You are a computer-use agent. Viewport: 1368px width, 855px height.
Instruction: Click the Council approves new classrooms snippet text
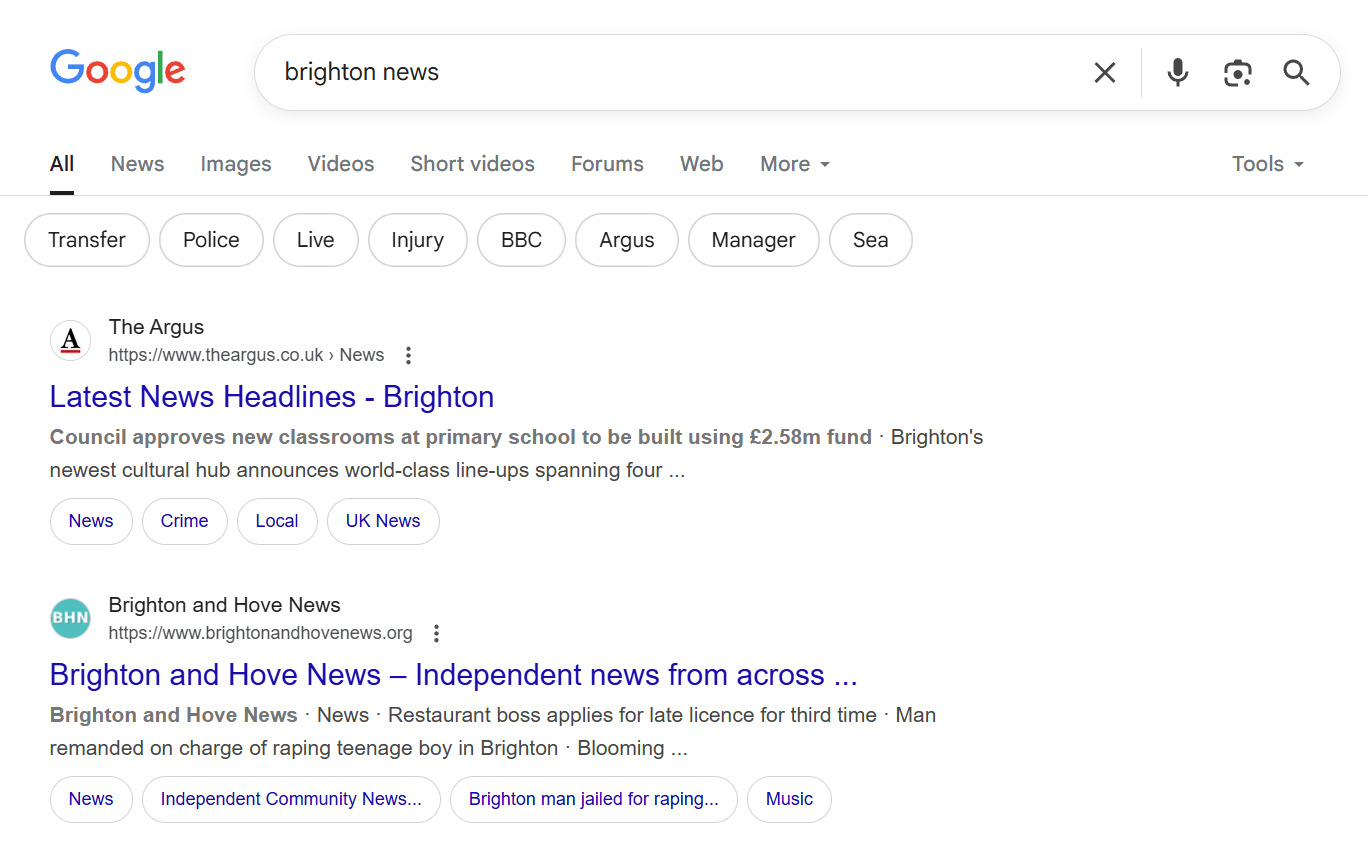pyautogui.click(x=461, y=437)
